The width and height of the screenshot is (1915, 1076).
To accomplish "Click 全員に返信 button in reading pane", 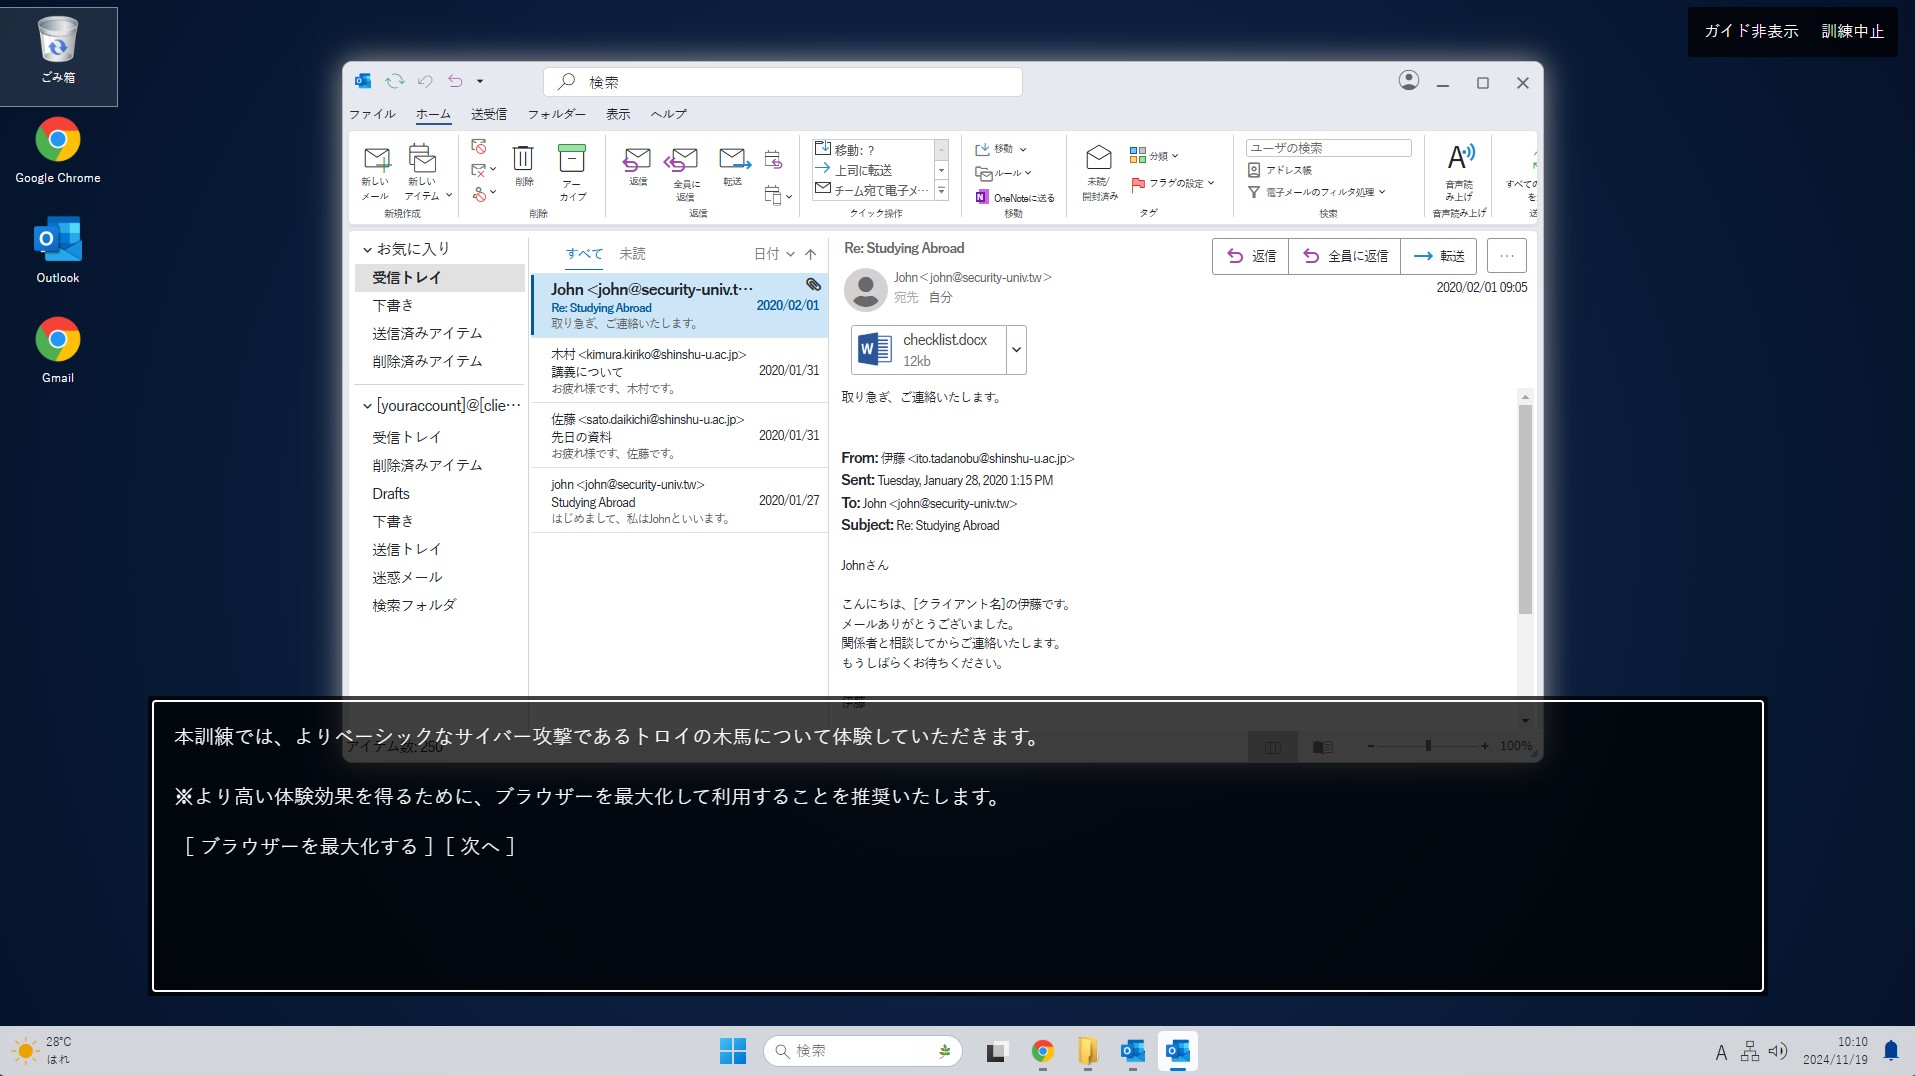I will [1345, 256].
